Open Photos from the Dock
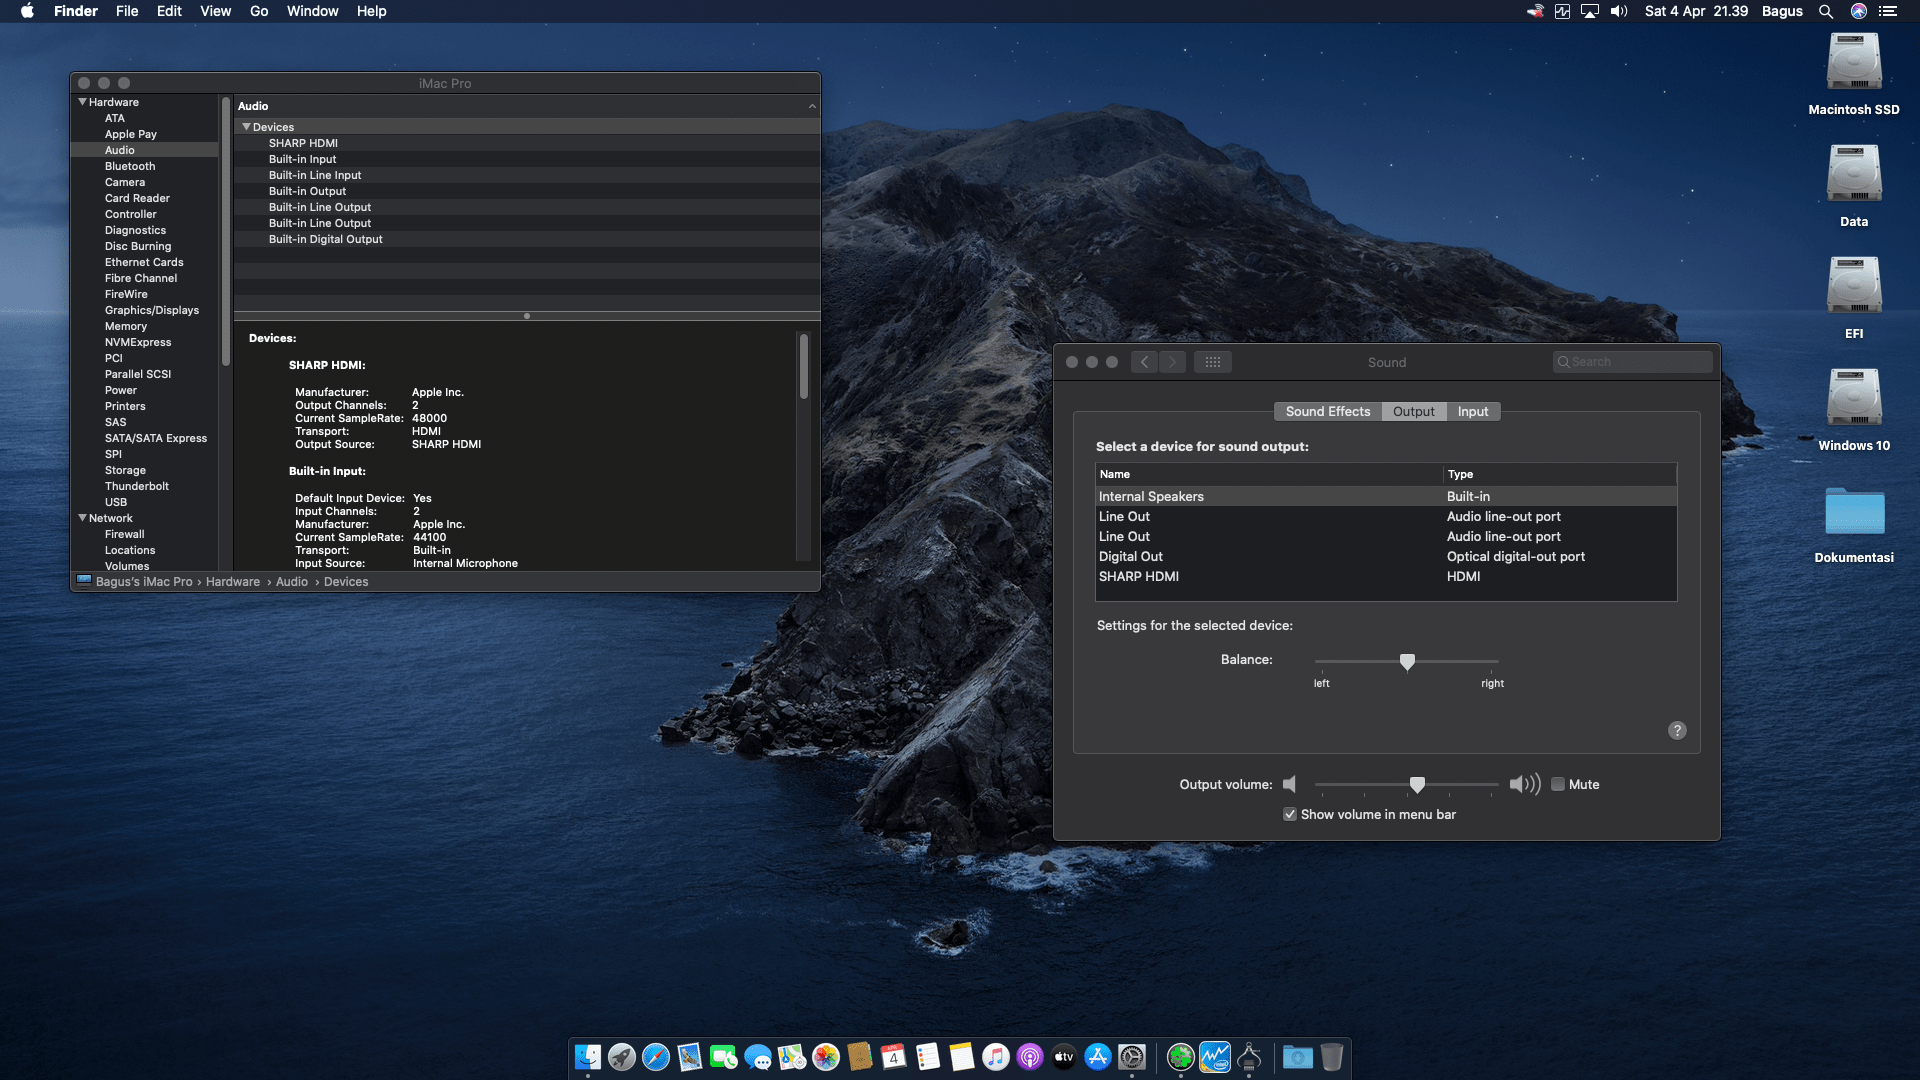The height and width of the screenshot is (1080, 1920). (x=826, y=1057)
